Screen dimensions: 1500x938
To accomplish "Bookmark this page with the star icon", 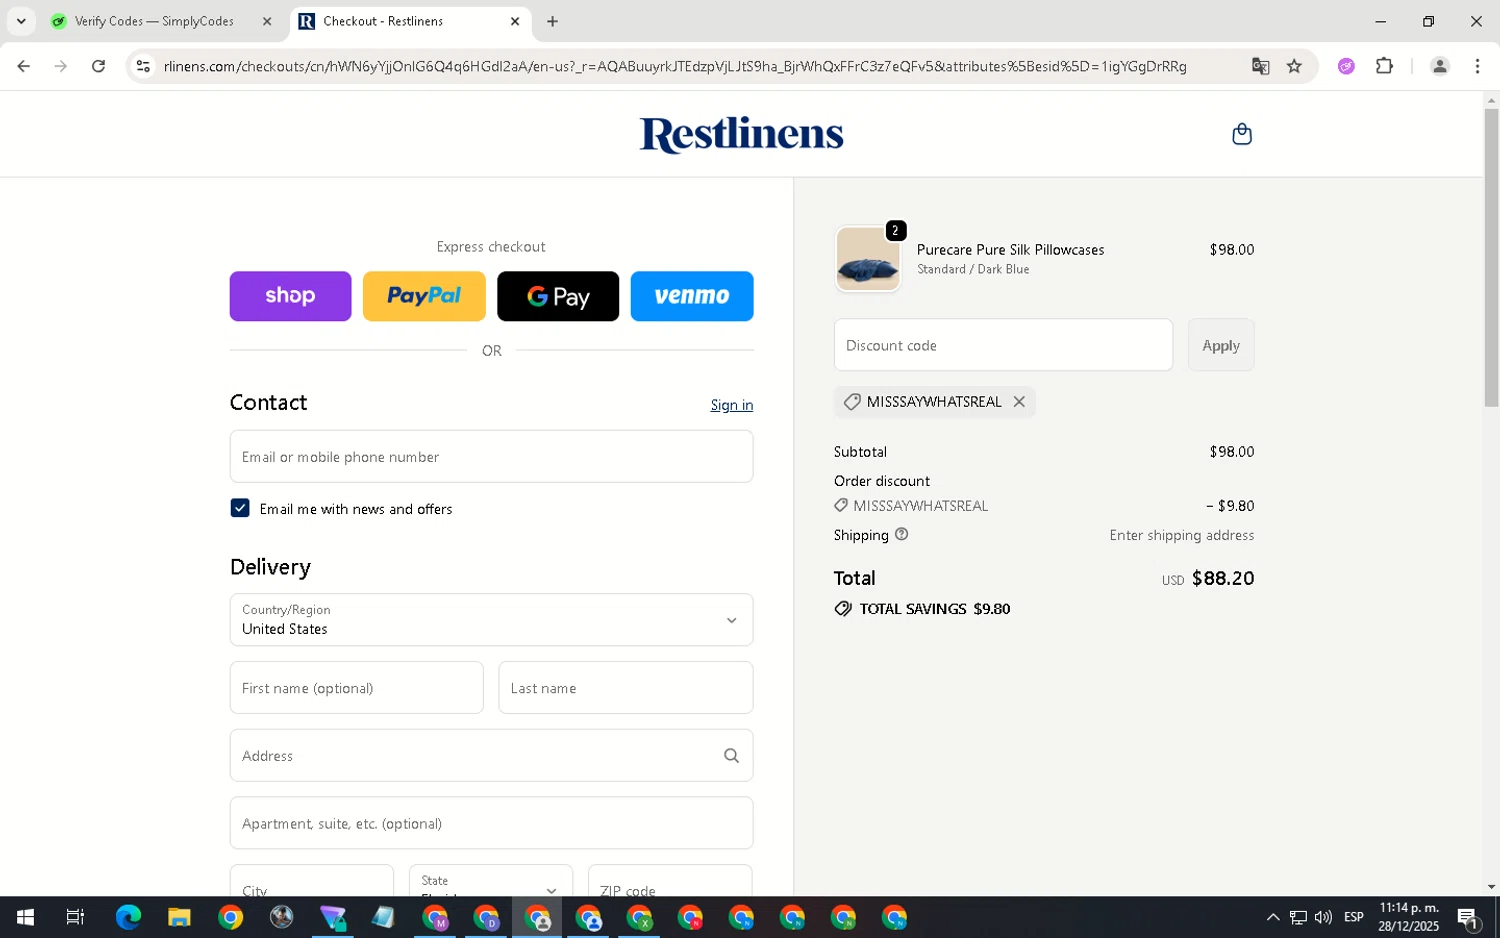I will click(1294, 66).
